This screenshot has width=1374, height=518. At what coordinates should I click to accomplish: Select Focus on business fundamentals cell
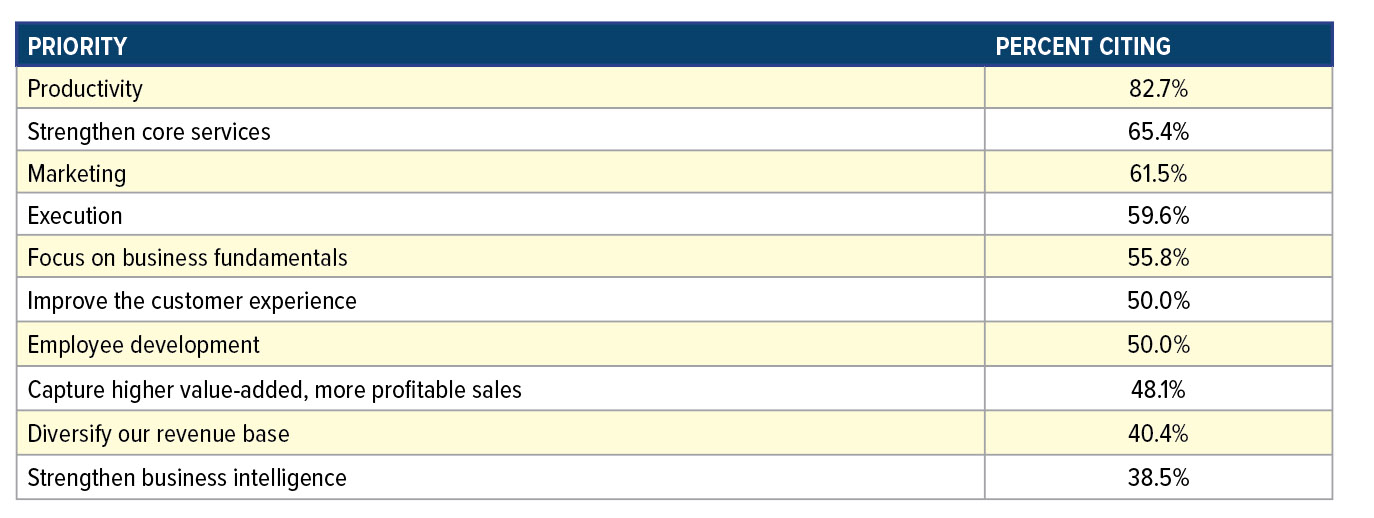pyautogui.click(x=187, y=257)
